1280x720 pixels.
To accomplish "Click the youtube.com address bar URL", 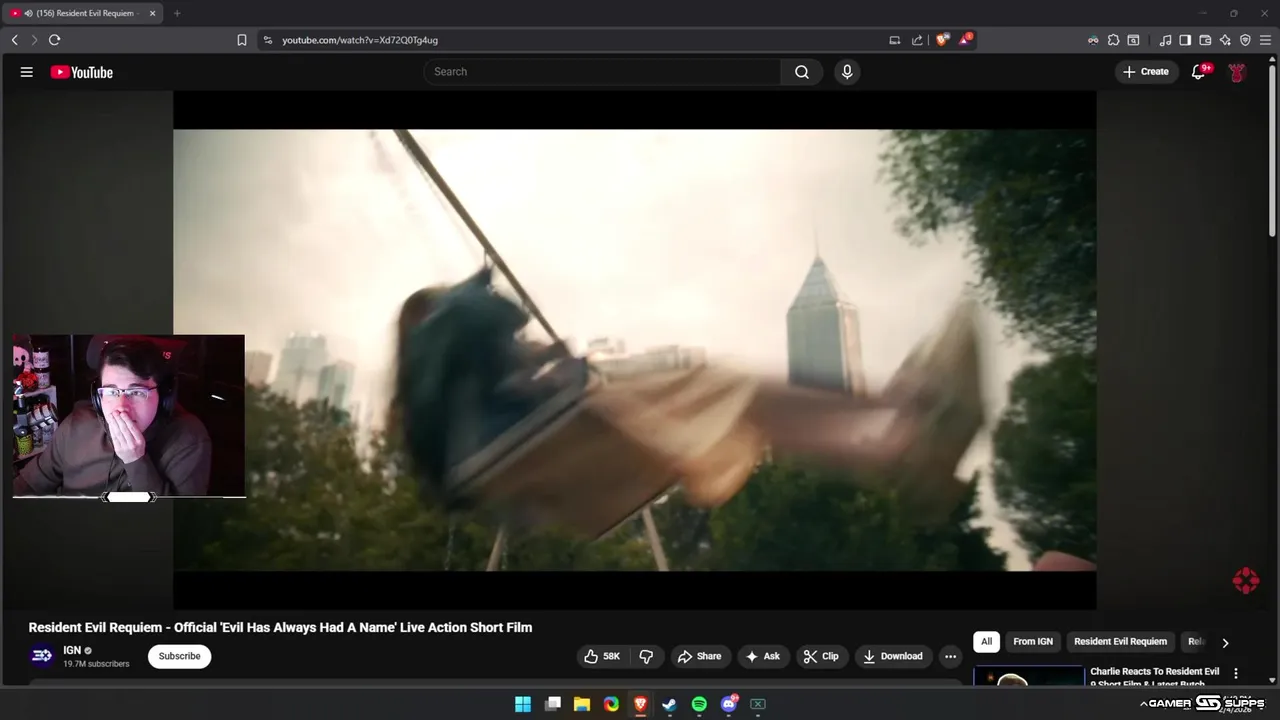I will click(x=360, y=40).
